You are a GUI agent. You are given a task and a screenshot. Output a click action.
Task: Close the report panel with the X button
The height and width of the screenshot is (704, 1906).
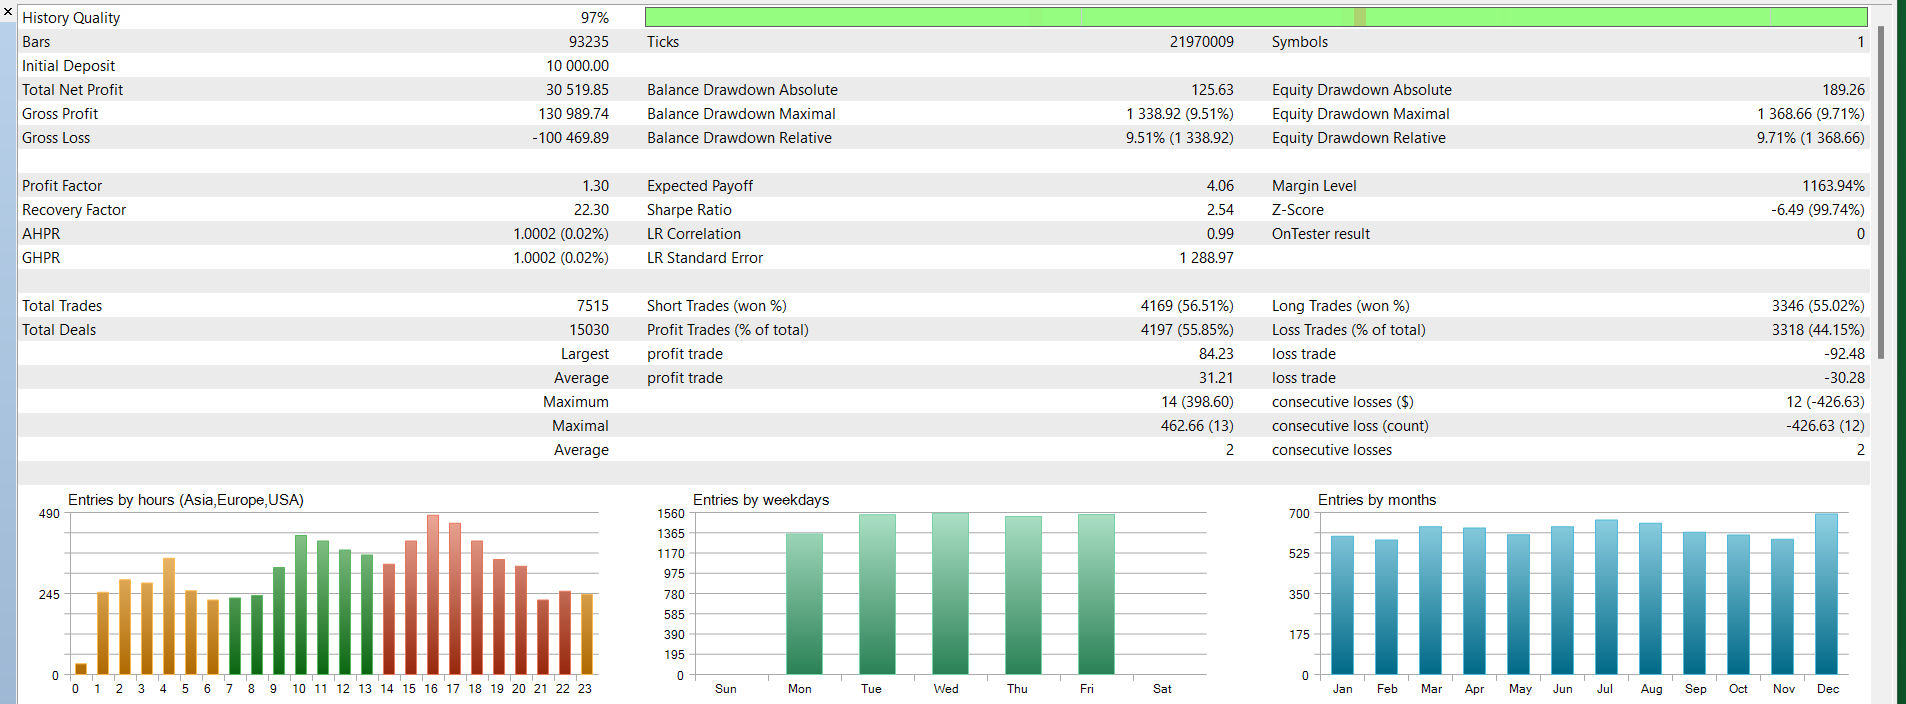point(8,12)
